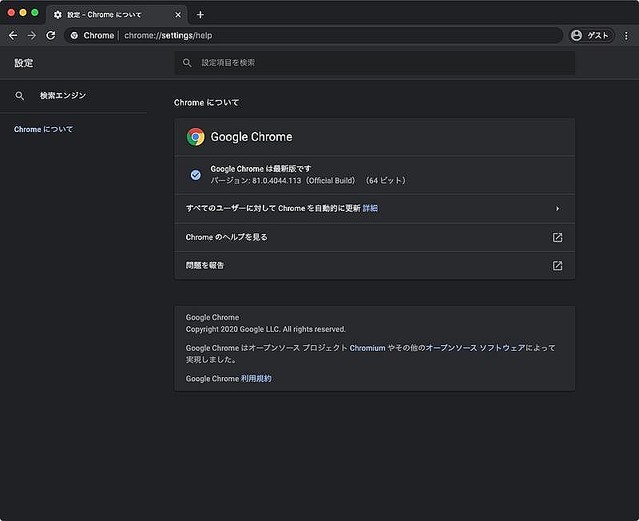Reload the settings page

coord(51,35)
